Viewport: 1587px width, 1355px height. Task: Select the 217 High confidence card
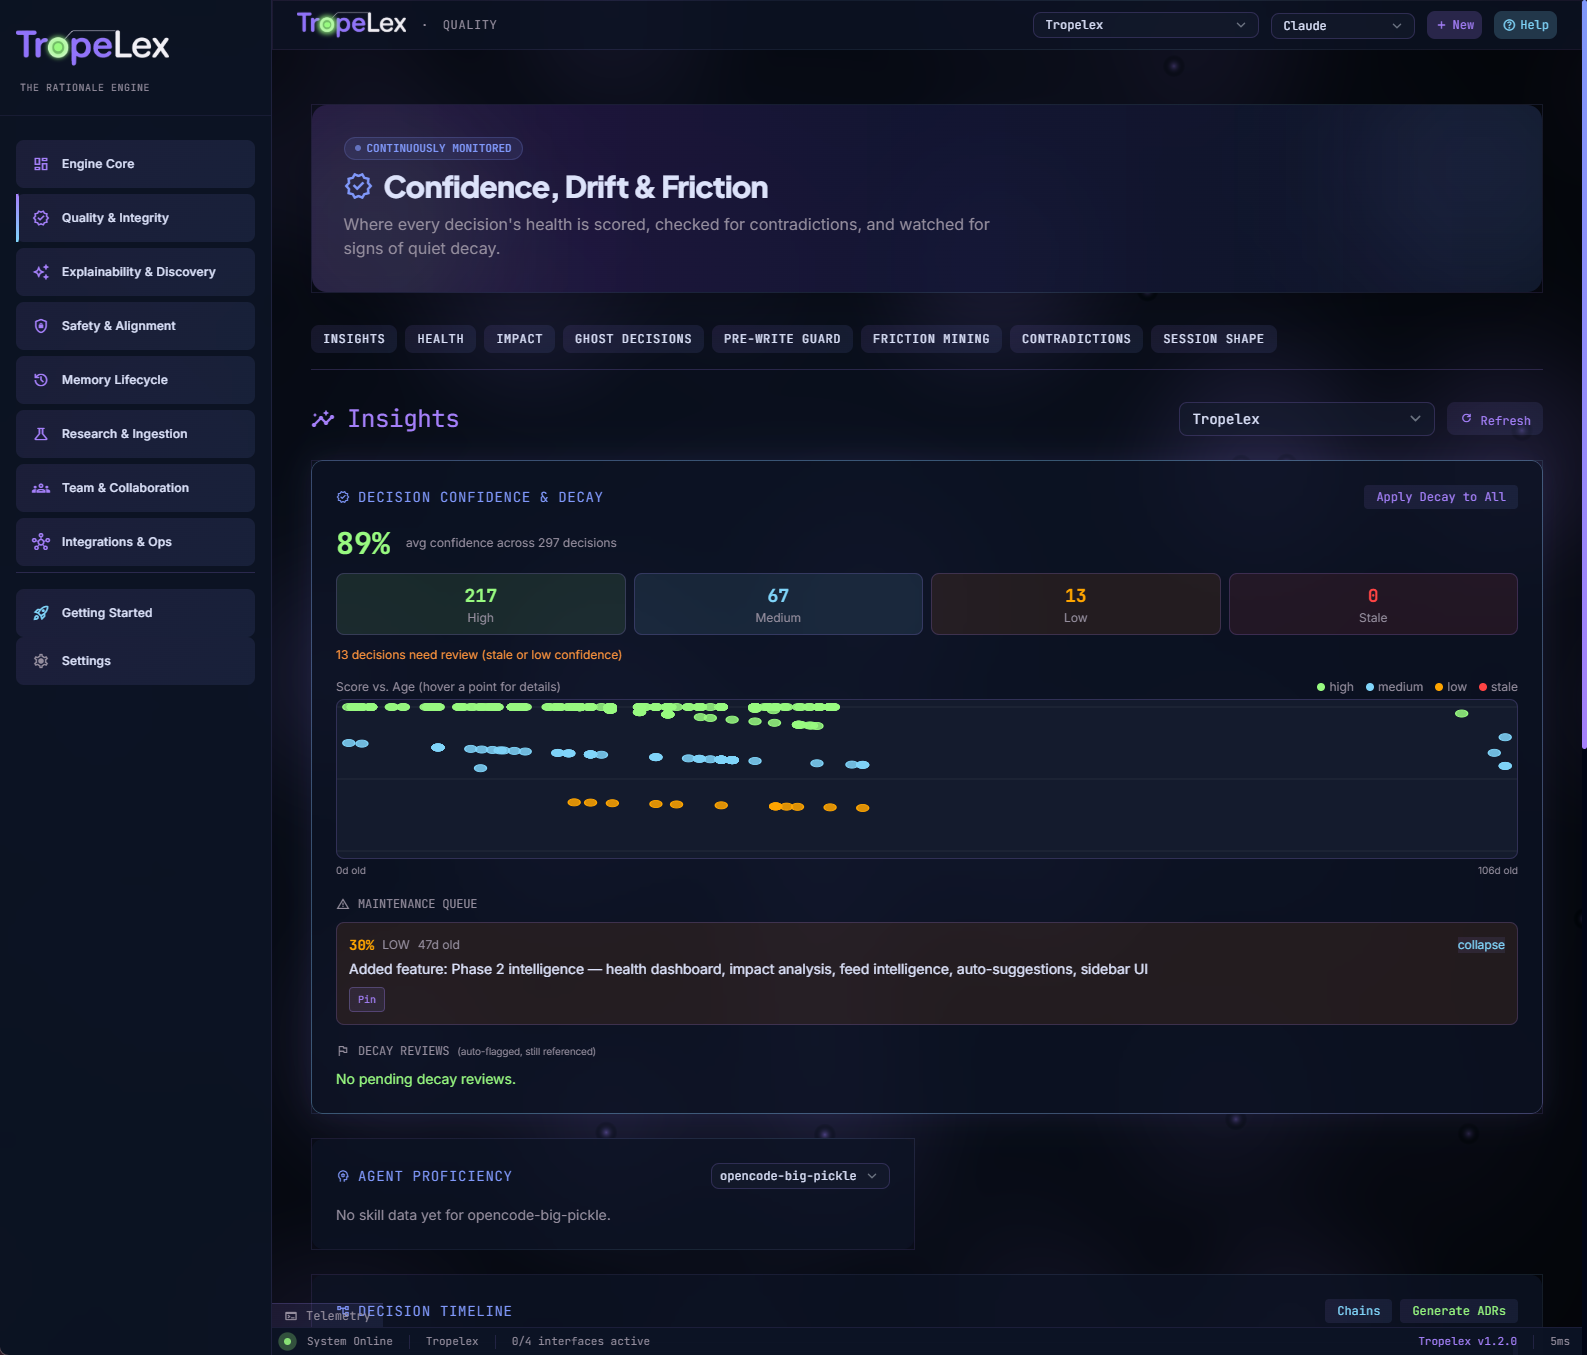pyautogui.click(x=481, y=604)
